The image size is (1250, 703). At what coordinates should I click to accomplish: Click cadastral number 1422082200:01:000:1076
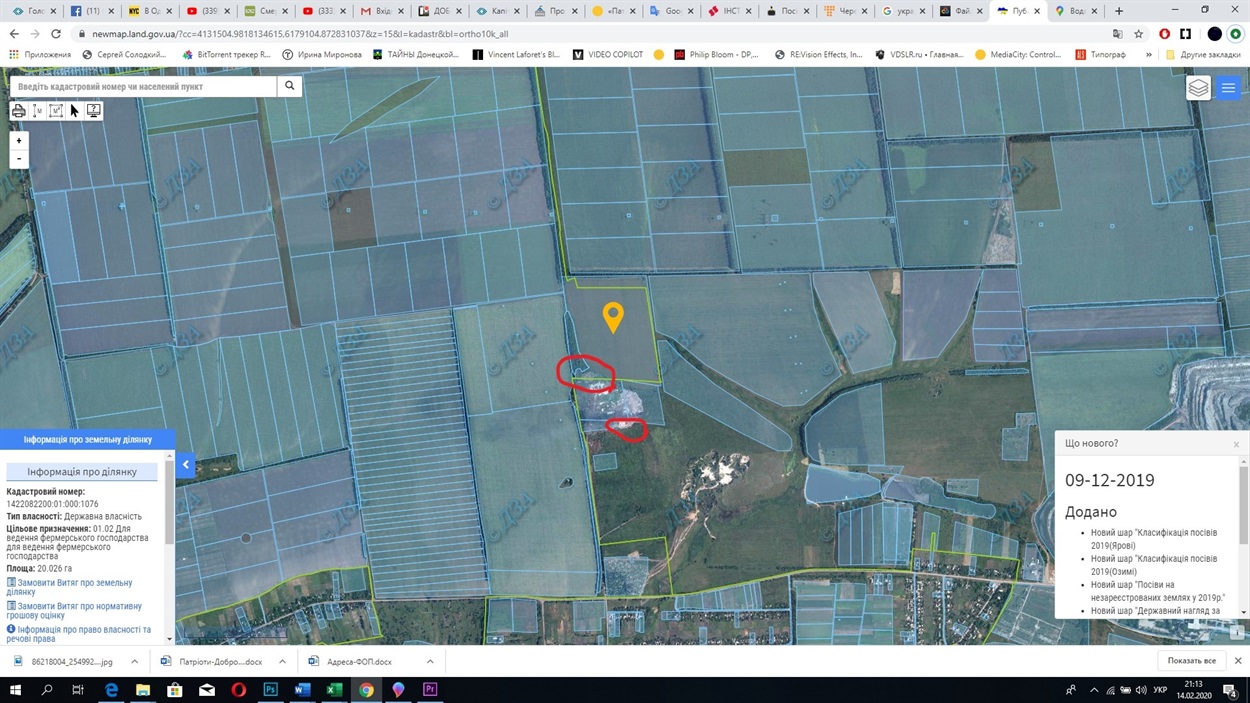tap(53, 504)
